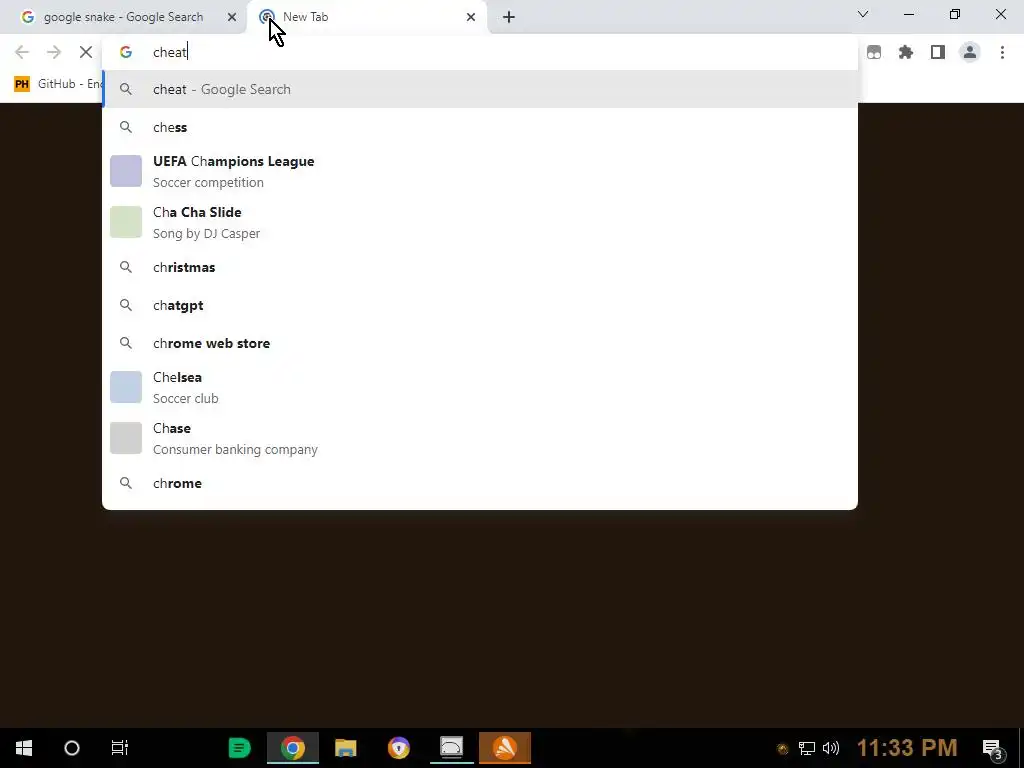Close the google snake search tab

coord(232,17)
